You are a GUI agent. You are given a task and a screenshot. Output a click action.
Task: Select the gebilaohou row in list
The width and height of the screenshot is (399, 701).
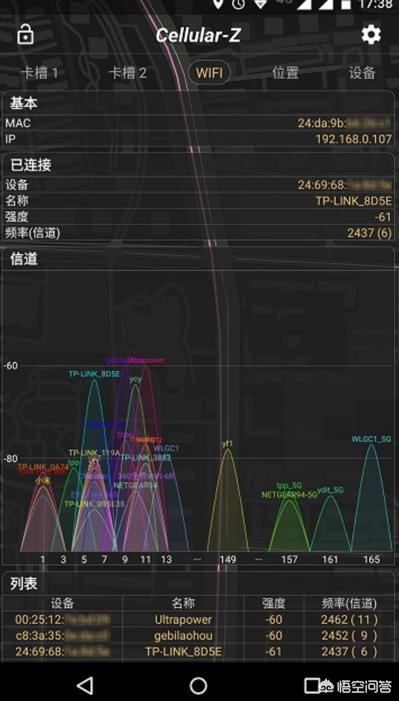coord(198,635)
